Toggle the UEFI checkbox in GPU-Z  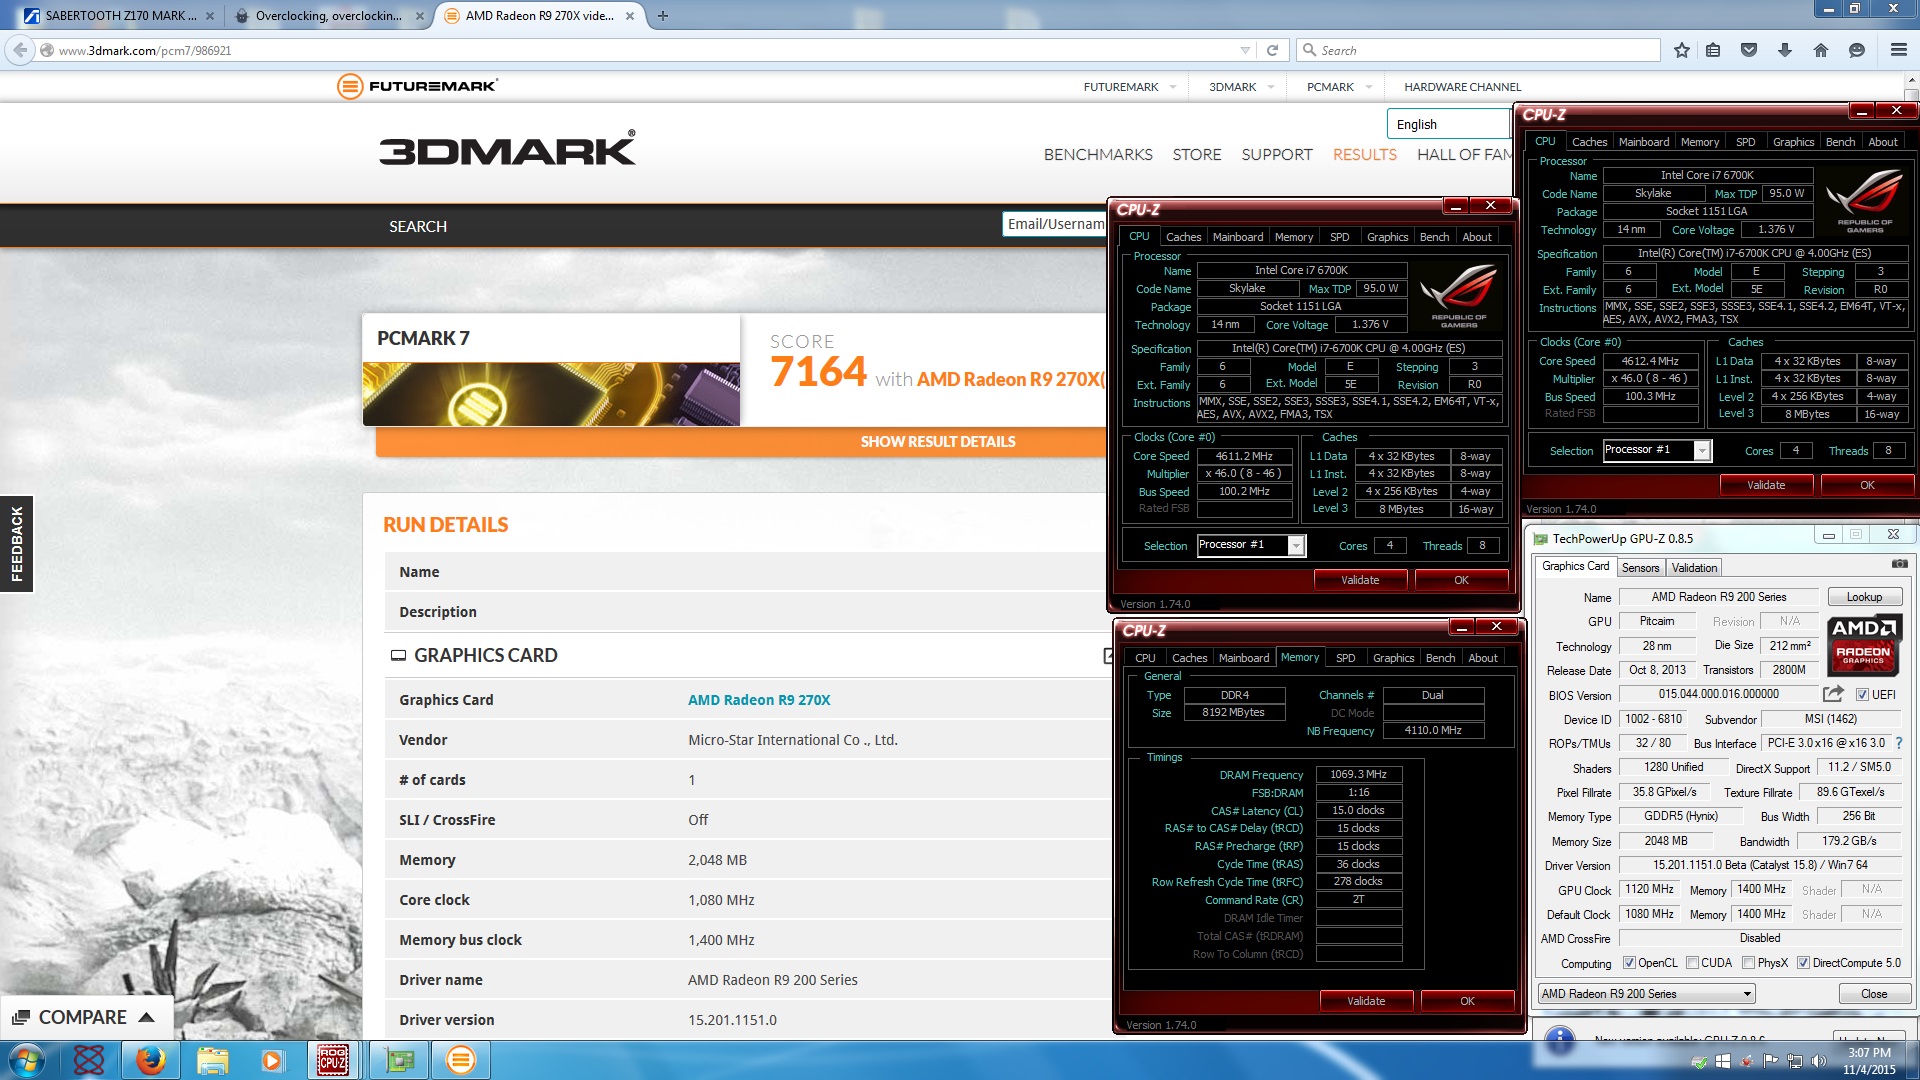(x=1862, y=694)
